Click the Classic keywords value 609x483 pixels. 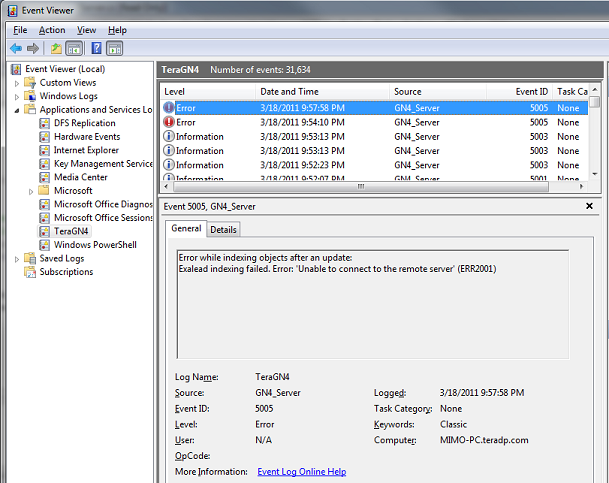pyautogui.click(x=453, y=424)
